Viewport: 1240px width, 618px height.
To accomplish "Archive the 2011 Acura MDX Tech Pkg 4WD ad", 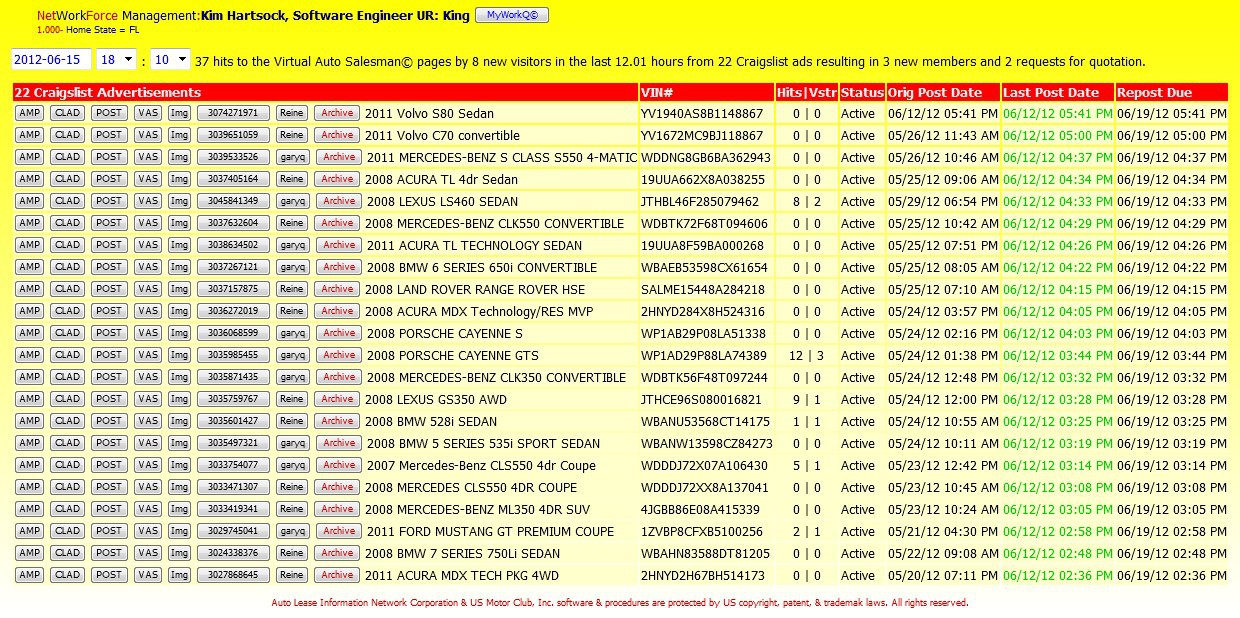I will pos(337,575).
